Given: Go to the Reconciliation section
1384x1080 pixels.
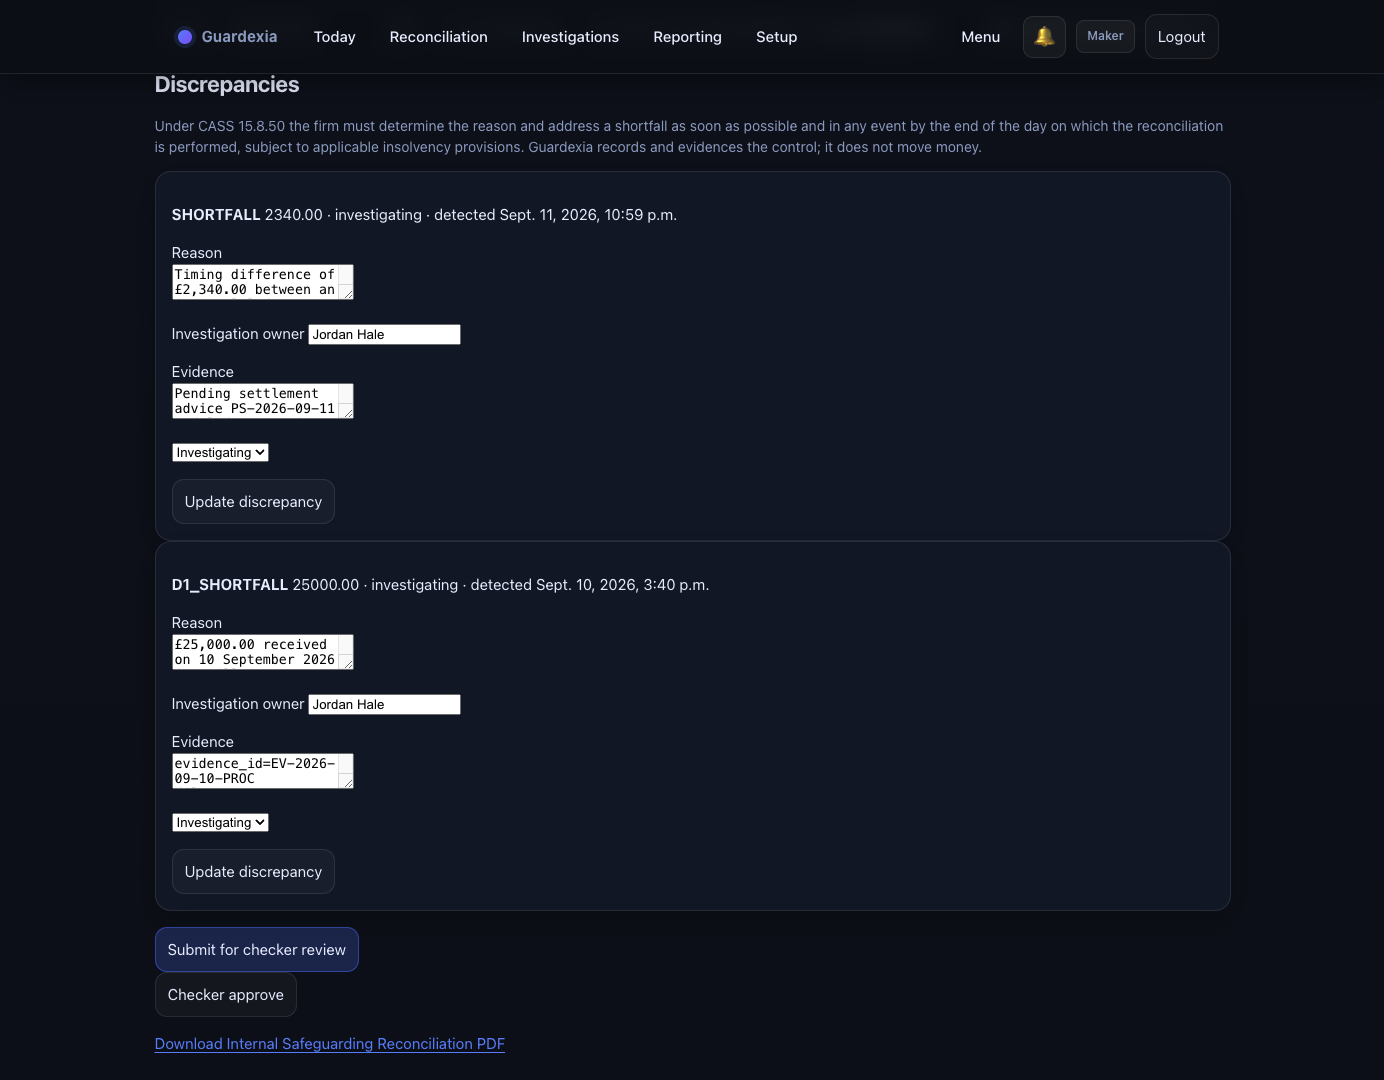Looking at the screenshot, I should 439,37.
